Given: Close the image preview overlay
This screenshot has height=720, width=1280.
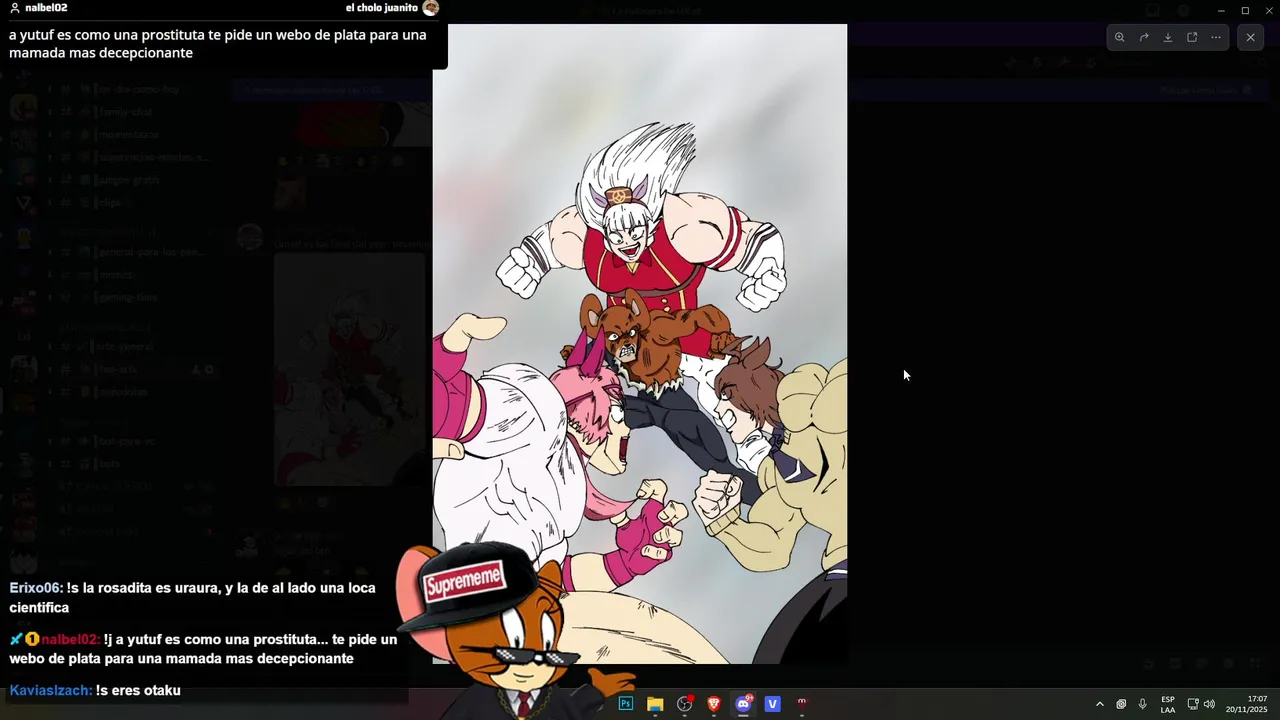Looking at the screenshot, I should coord(1250,37).
